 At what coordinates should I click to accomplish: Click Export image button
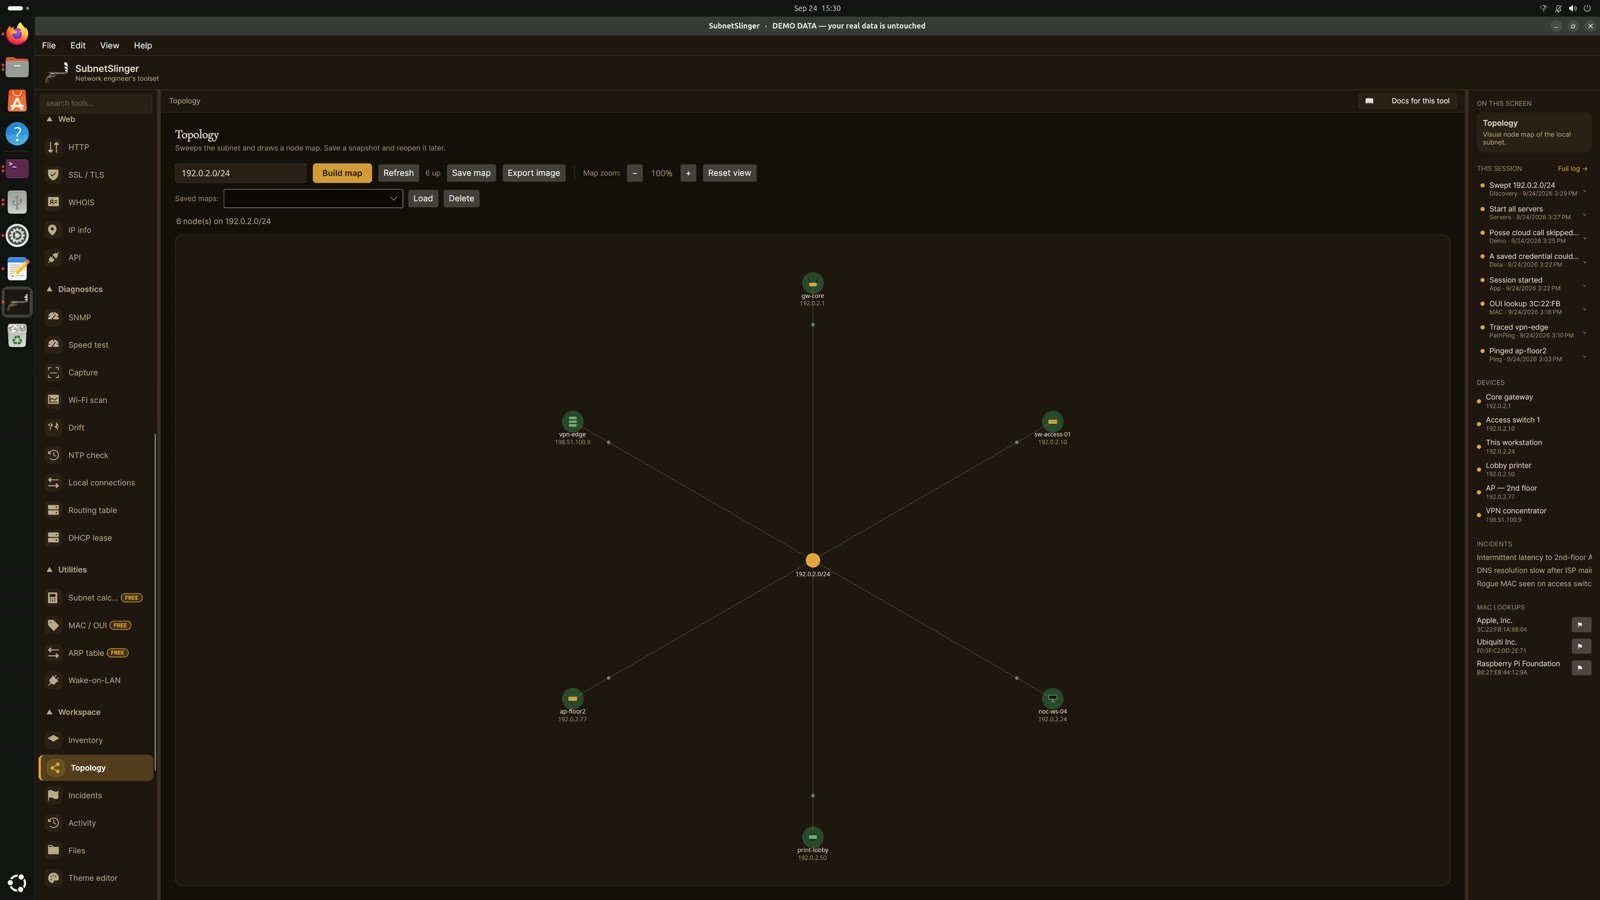point(534,173)
